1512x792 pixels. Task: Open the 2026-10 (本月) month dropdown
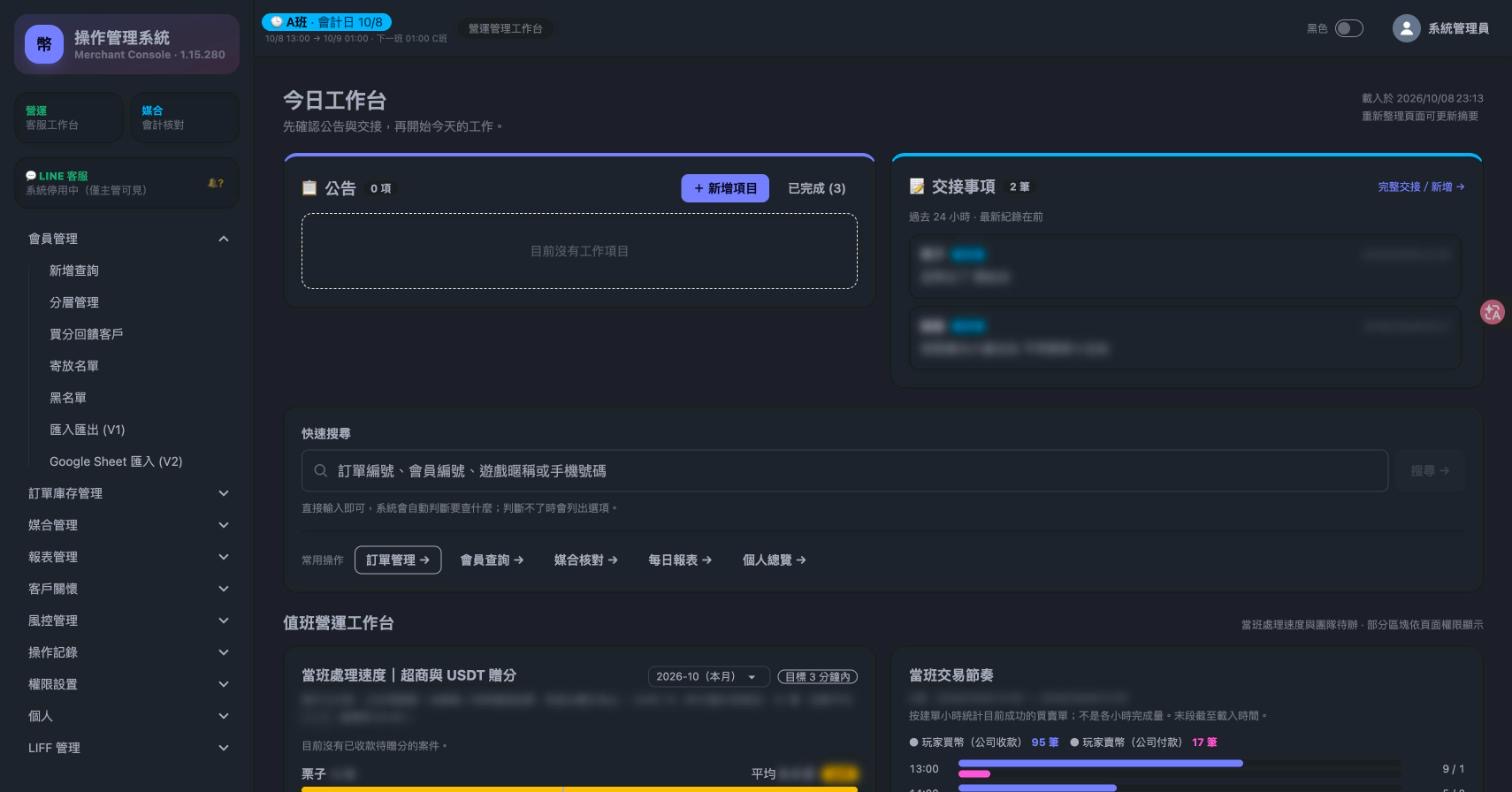point(708,677)
